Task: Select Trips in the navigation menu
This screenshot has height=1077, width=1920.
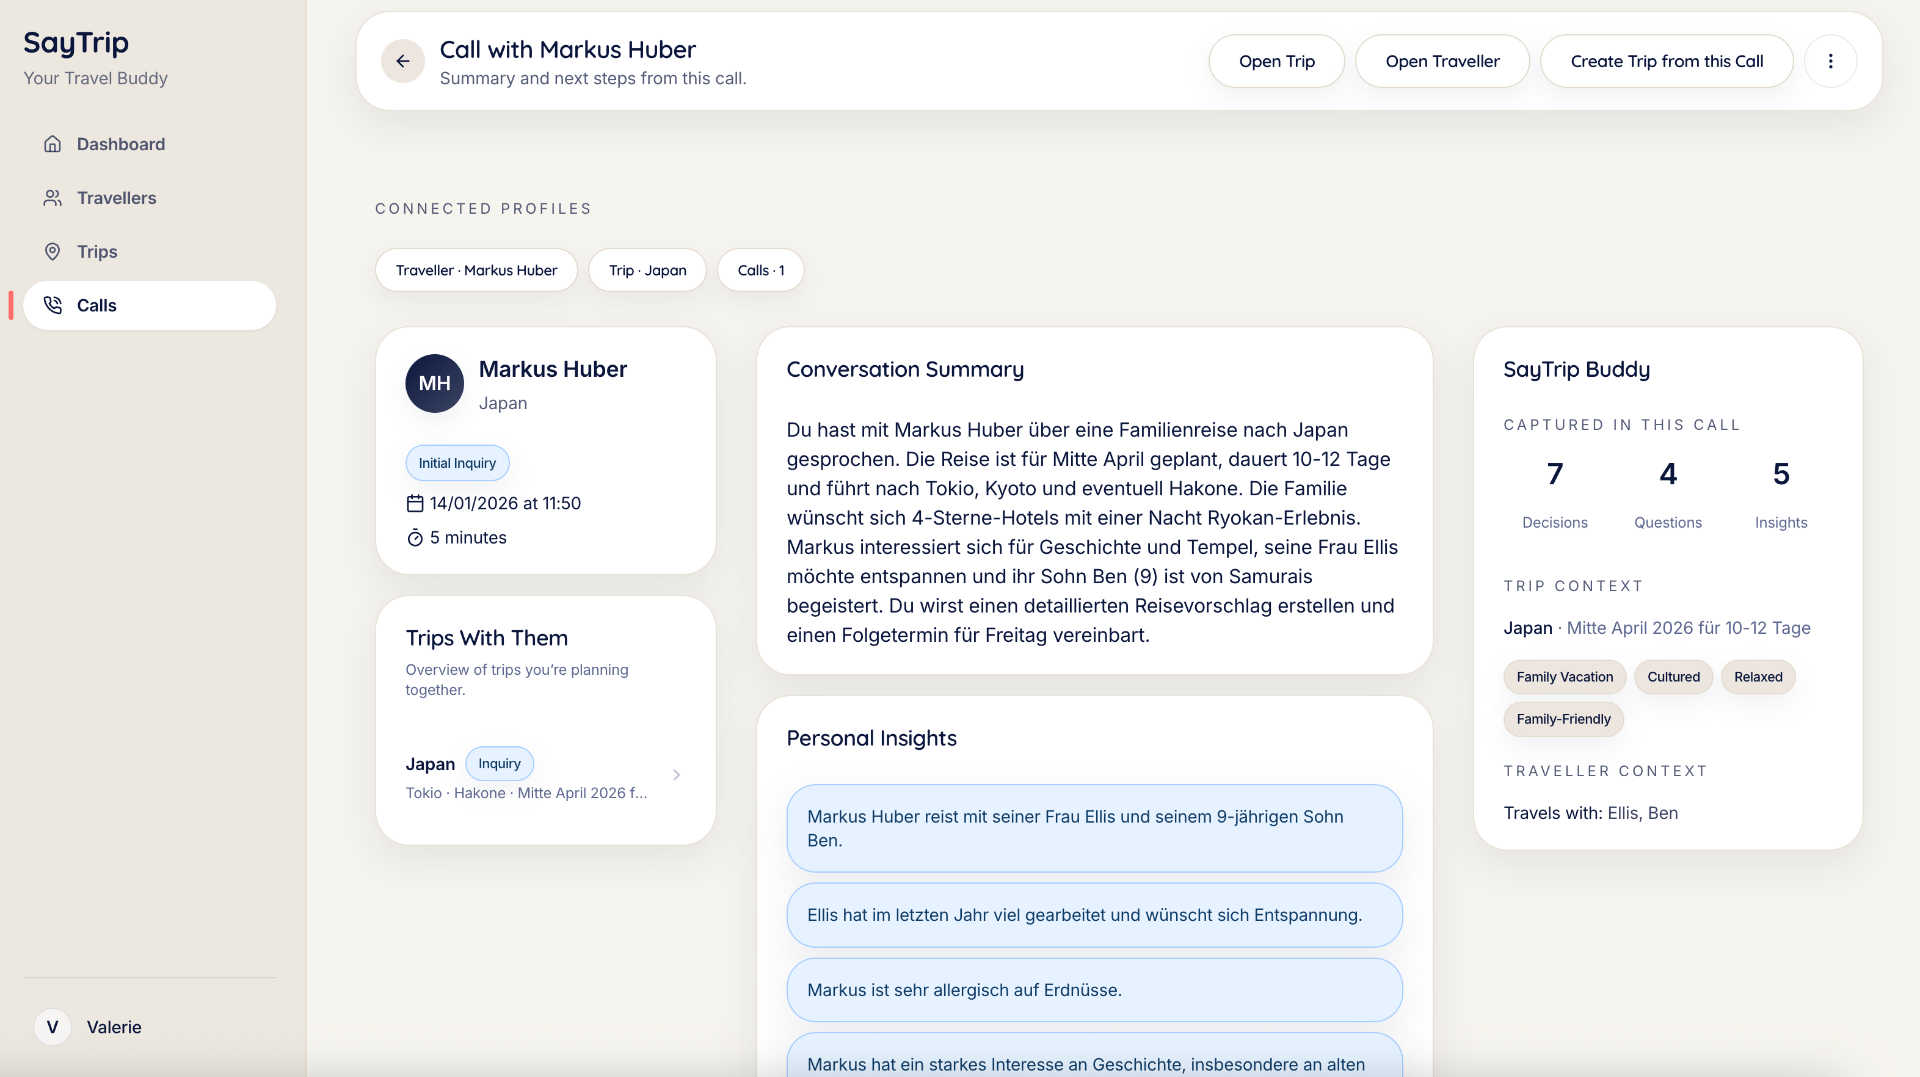Action: [97, 251]
